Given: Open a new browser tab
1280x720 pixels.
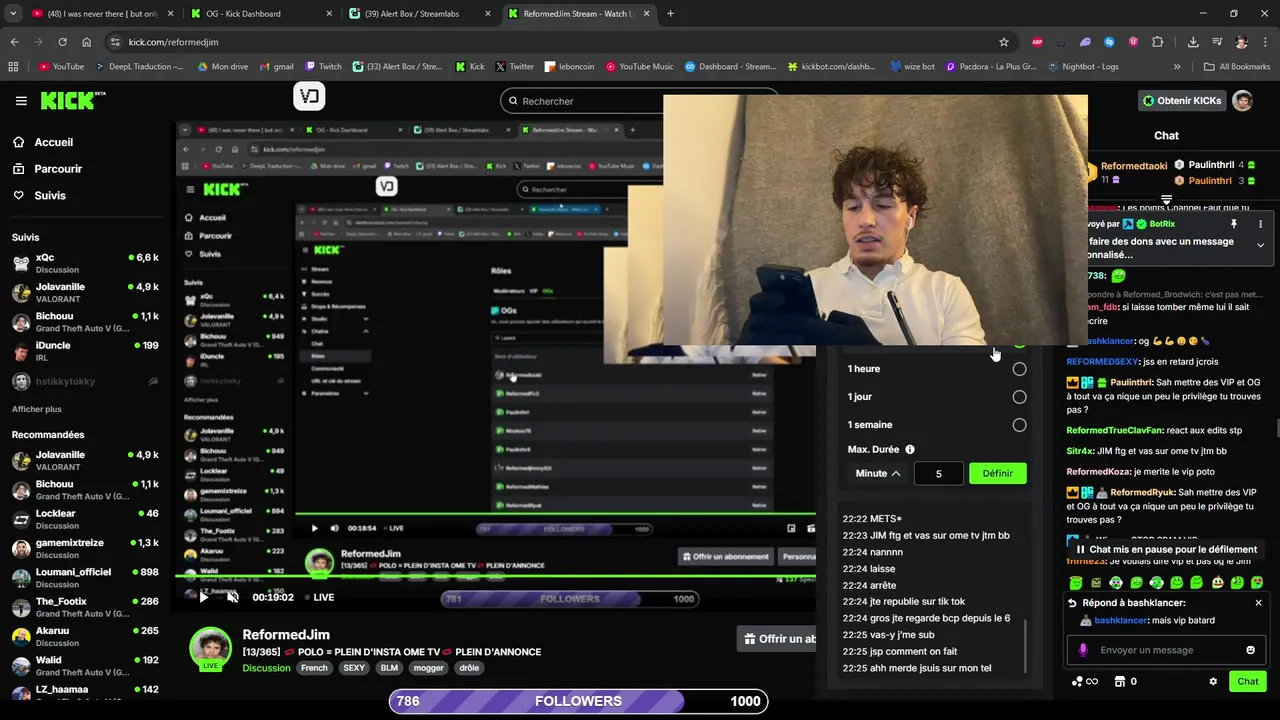Looking at the screenshot, I should click(x=670, y=14).
